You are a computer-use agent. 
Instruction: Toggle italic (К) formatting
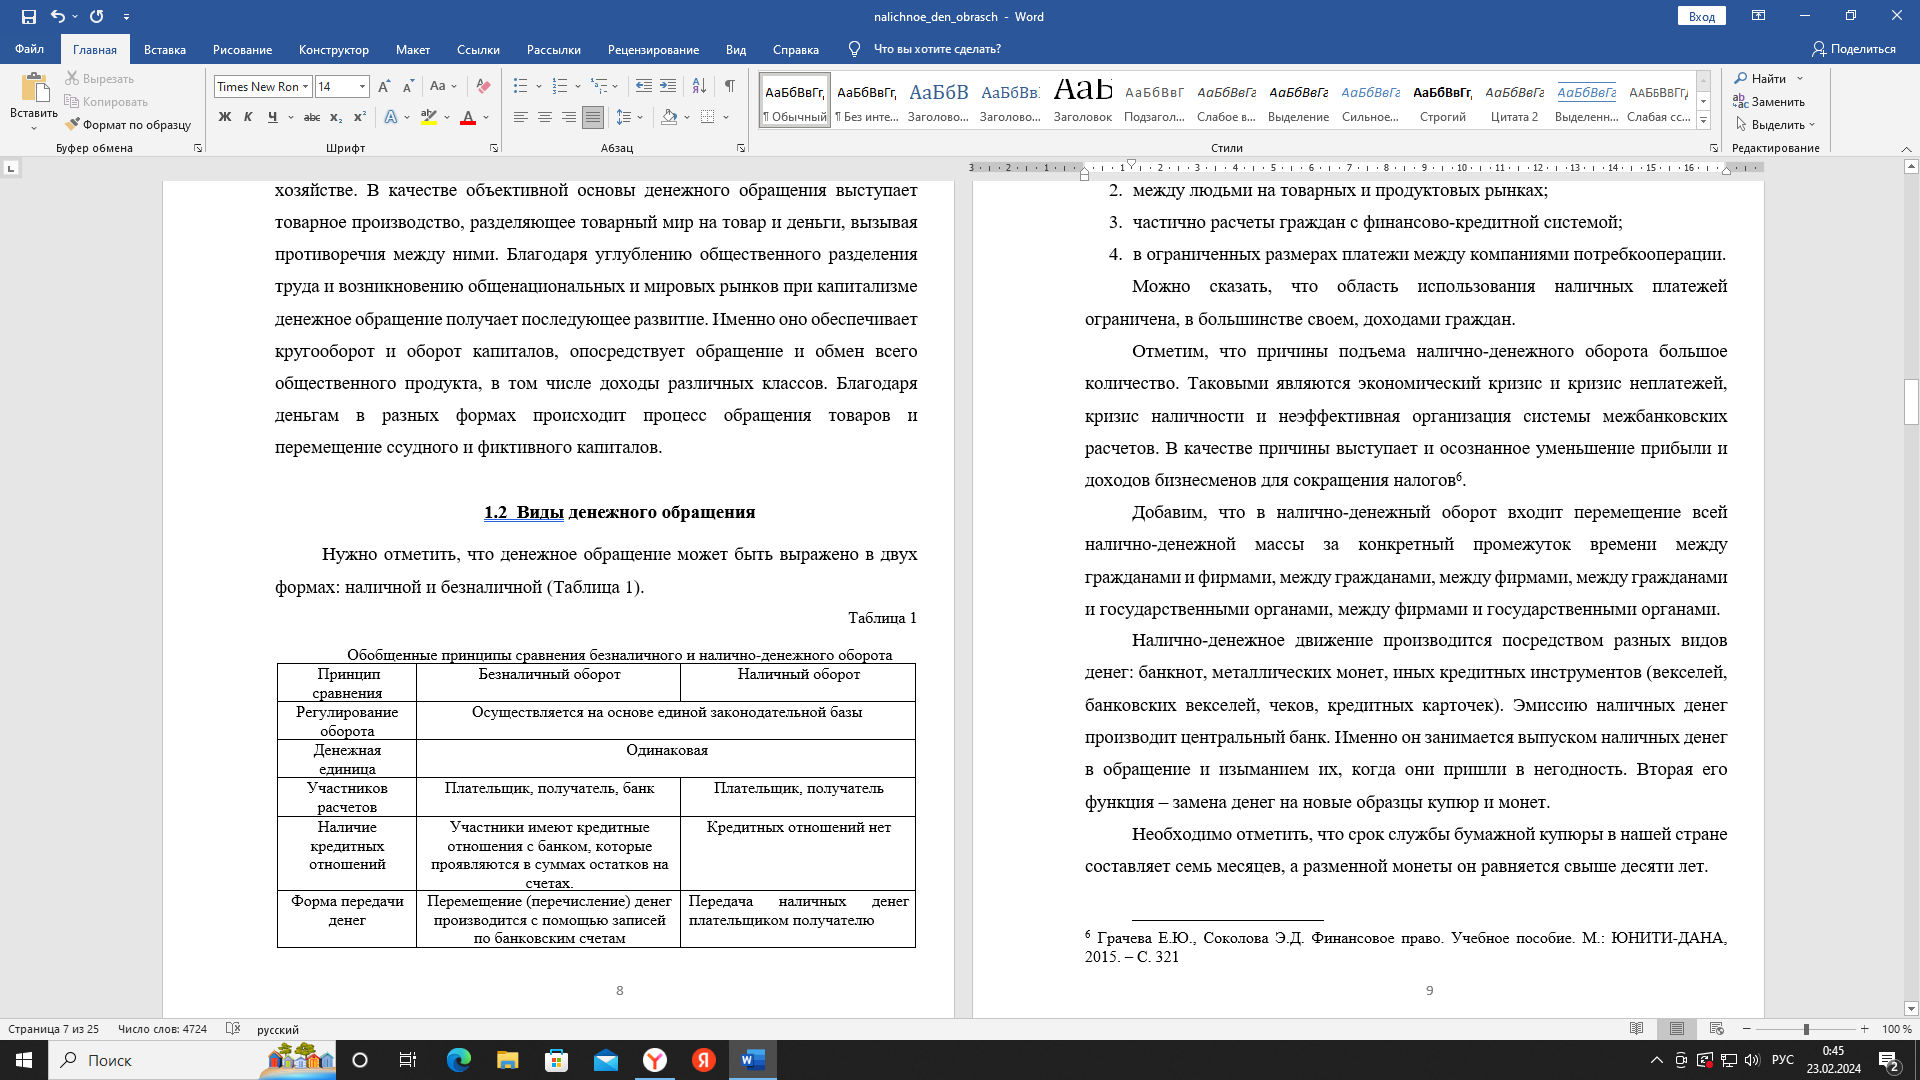[x=248, y=117]
